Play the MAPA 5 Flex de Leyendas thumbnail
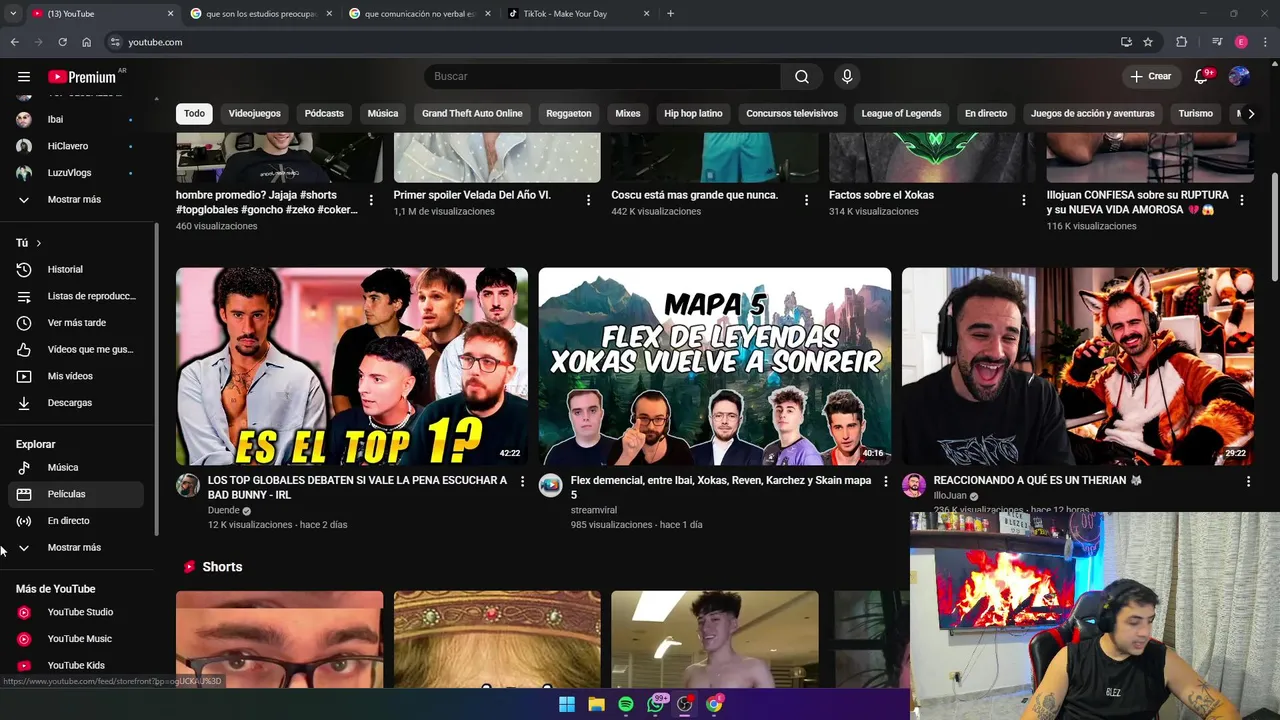This screenshot has width=1280, height=720. click(x=715, y=366)
